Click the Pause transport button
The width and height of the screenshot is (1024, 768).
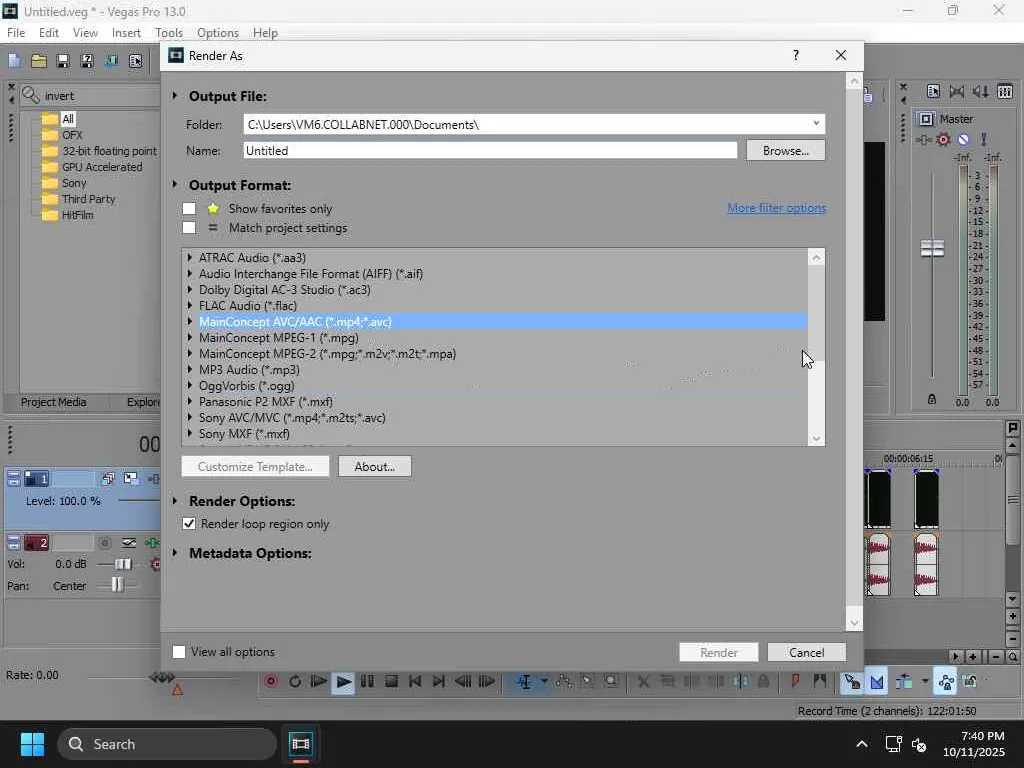367,682
